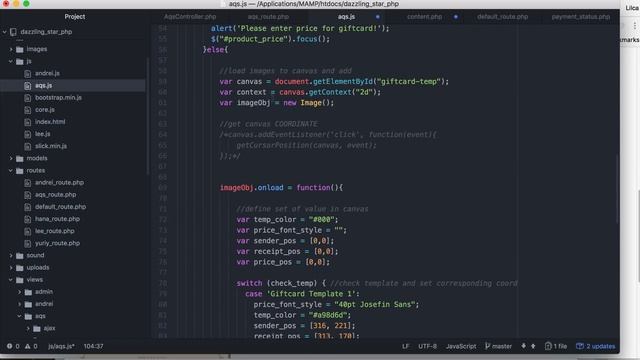This screenshot has height=360, width=640.
Task: Expand the admin folder in views
Action: [x=19, y=292]
